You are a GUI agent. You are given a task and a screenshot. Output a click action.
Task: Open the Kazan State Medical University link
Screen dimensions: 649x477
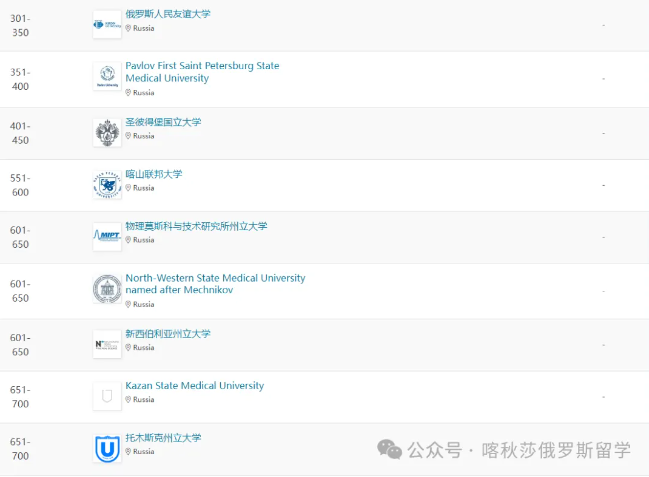[195, 385]
